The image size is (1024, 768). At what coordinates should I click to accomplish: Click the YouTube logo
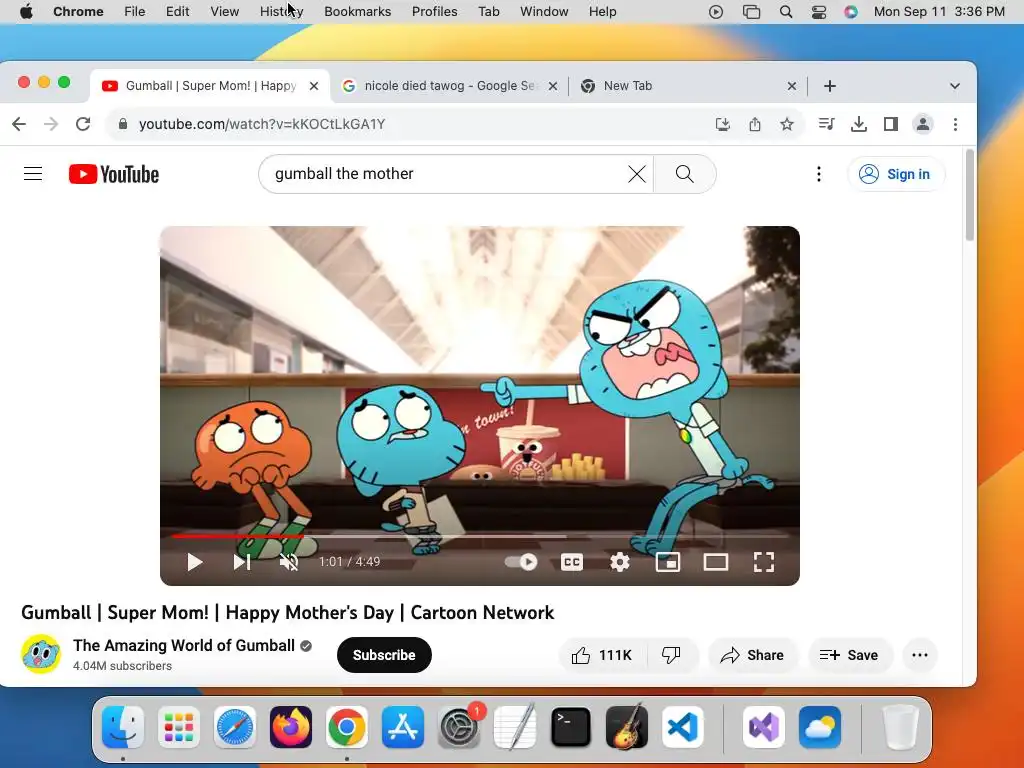point(114,174)
